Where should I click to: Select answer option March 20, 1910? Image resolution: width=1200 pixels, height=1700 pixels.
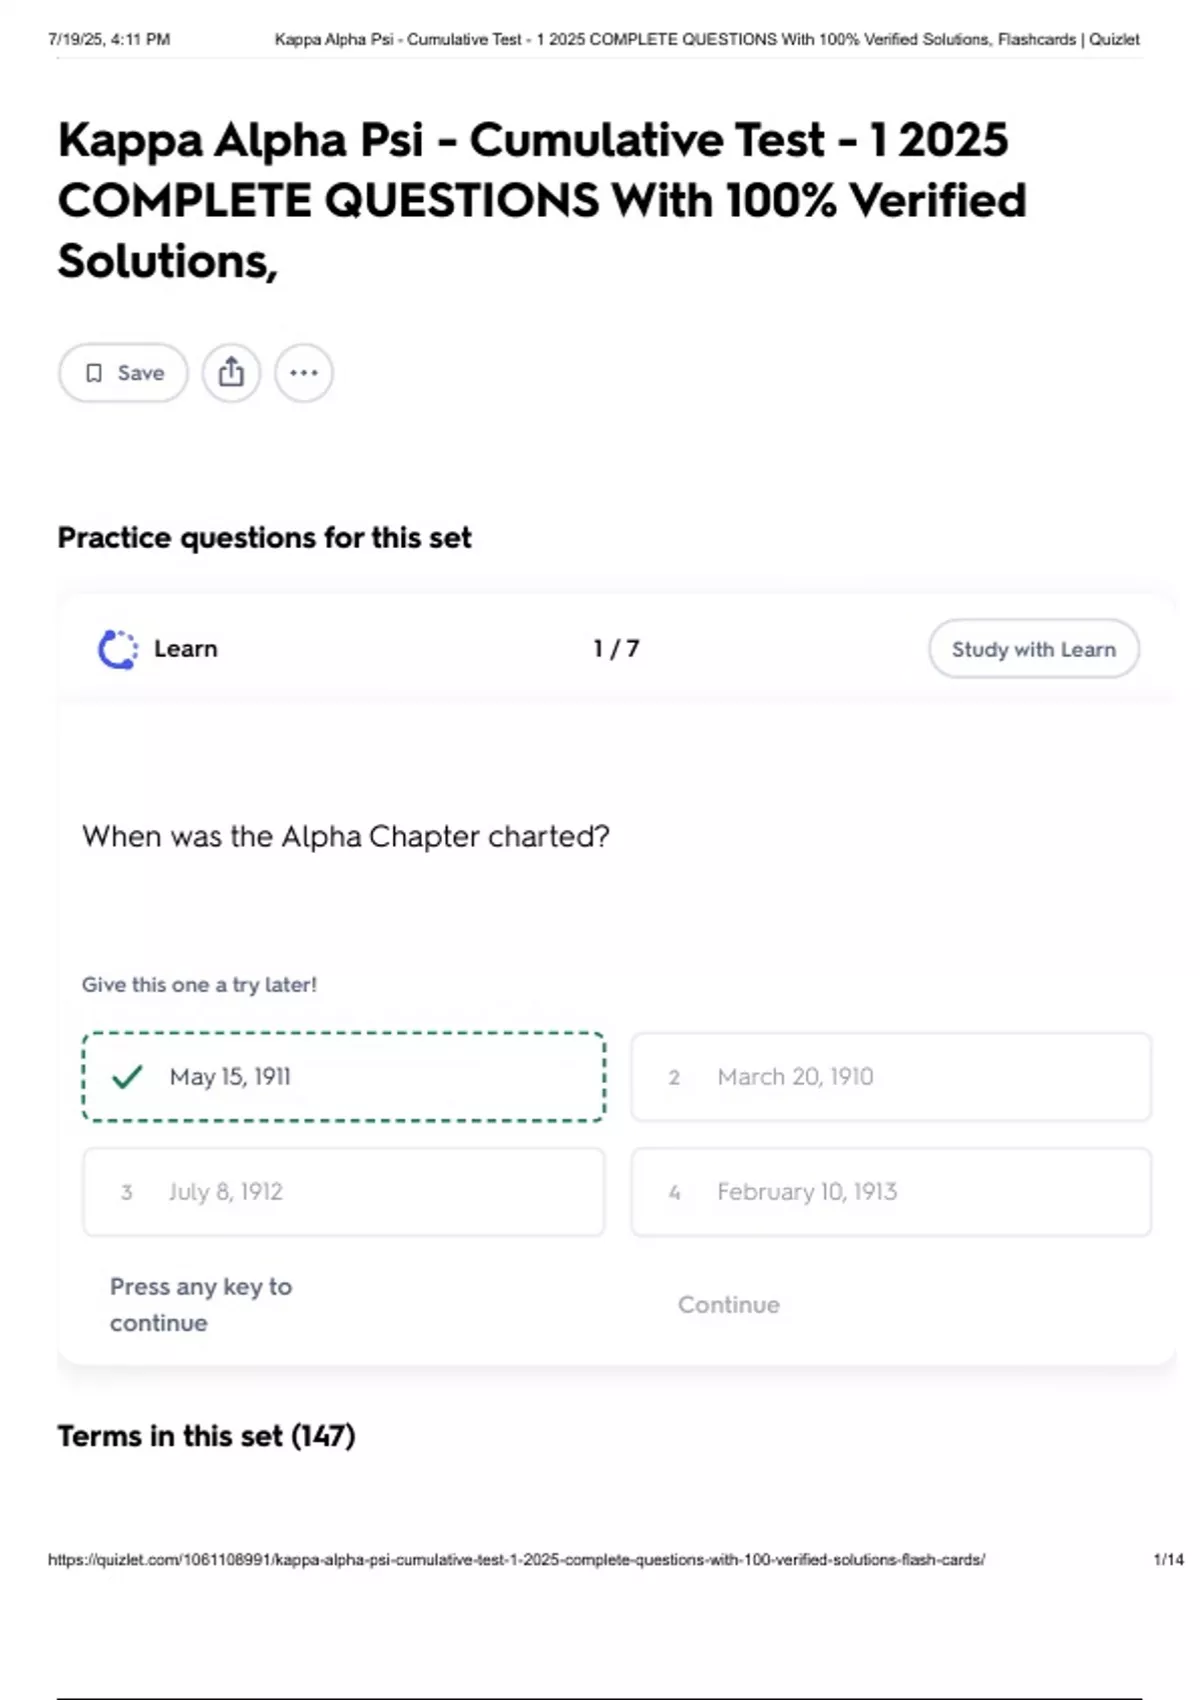pos(890,1077)
